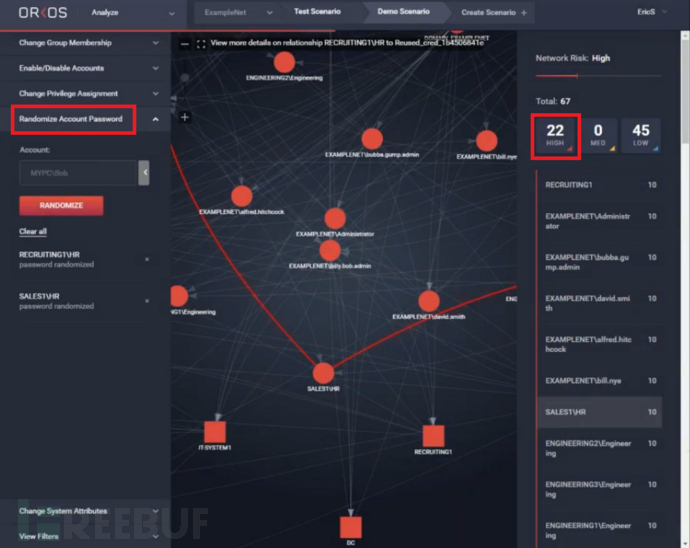This screenshot has height=548, width=690.
Task: Select the DC square node
Action: (x=351, y=527)
